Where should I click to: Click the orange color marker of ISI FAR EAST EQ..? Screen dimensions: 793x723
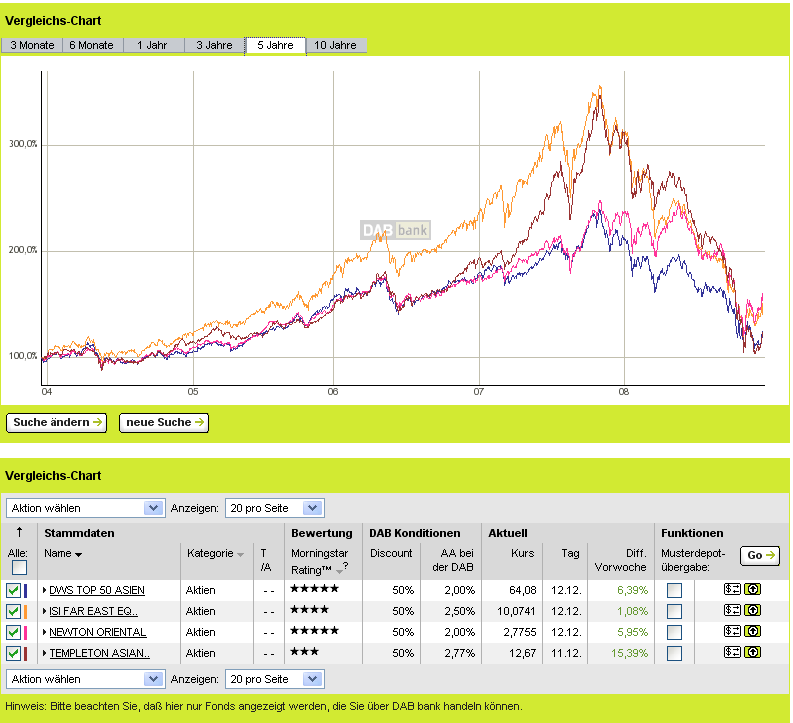[x=25, y=611]
